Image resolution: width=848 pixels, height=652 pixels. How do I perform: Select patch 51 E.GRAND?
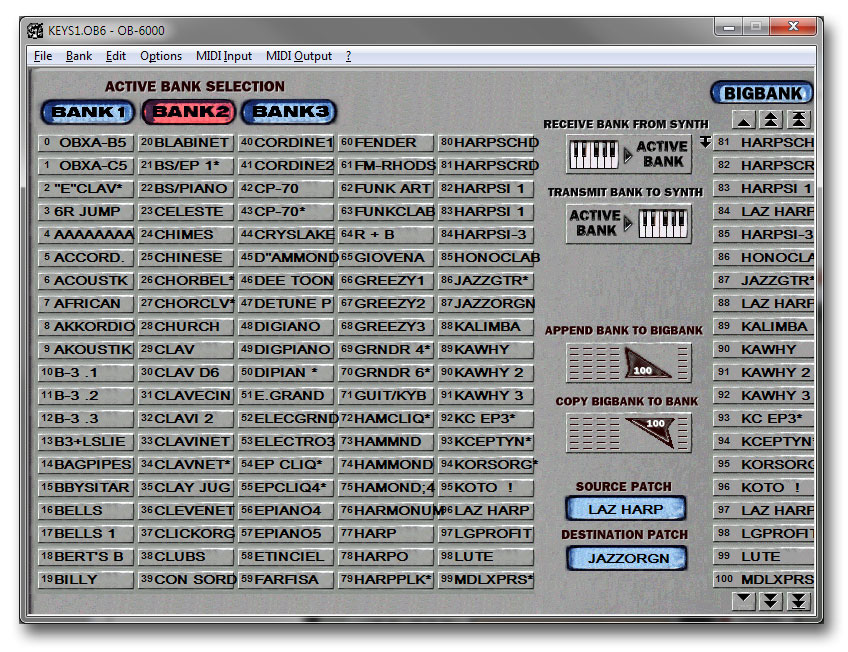(x=286, y=396)
